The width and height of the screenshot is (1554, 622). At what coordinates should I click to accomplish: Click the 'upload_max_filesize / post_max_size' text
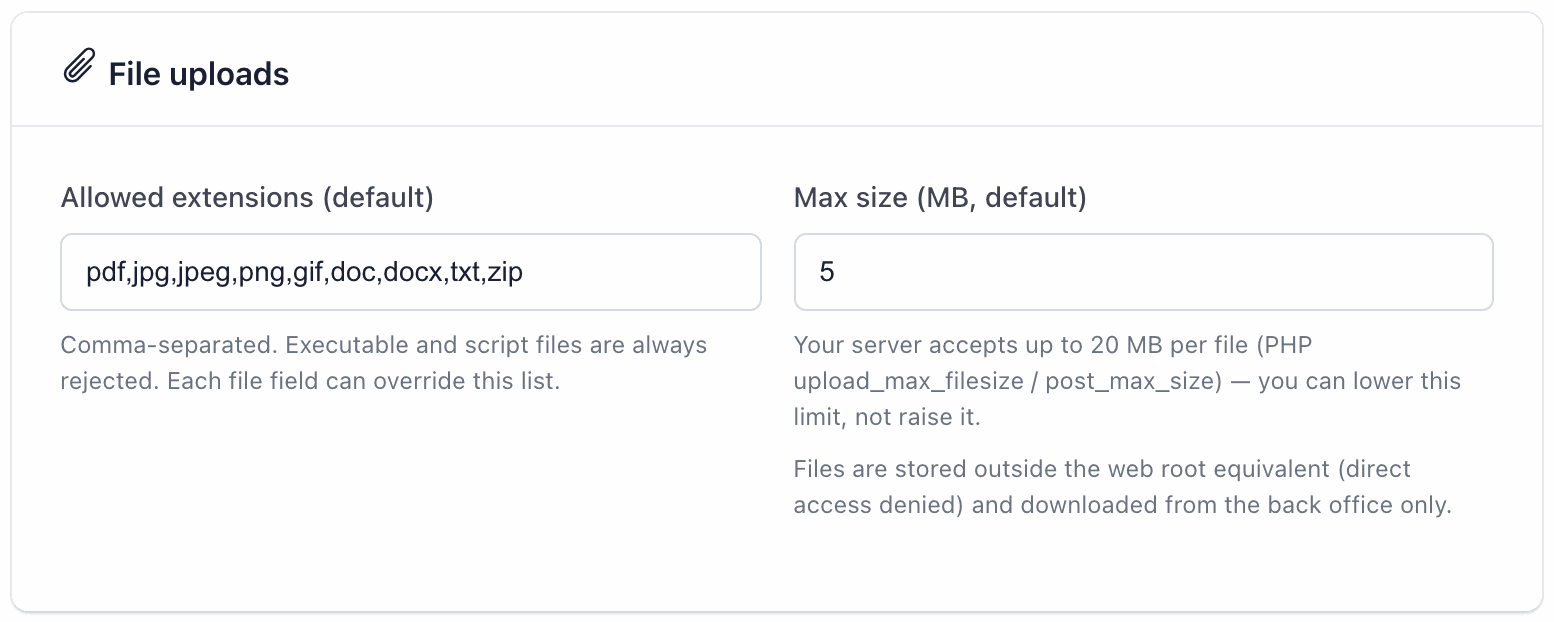[x=1008, y=381]
